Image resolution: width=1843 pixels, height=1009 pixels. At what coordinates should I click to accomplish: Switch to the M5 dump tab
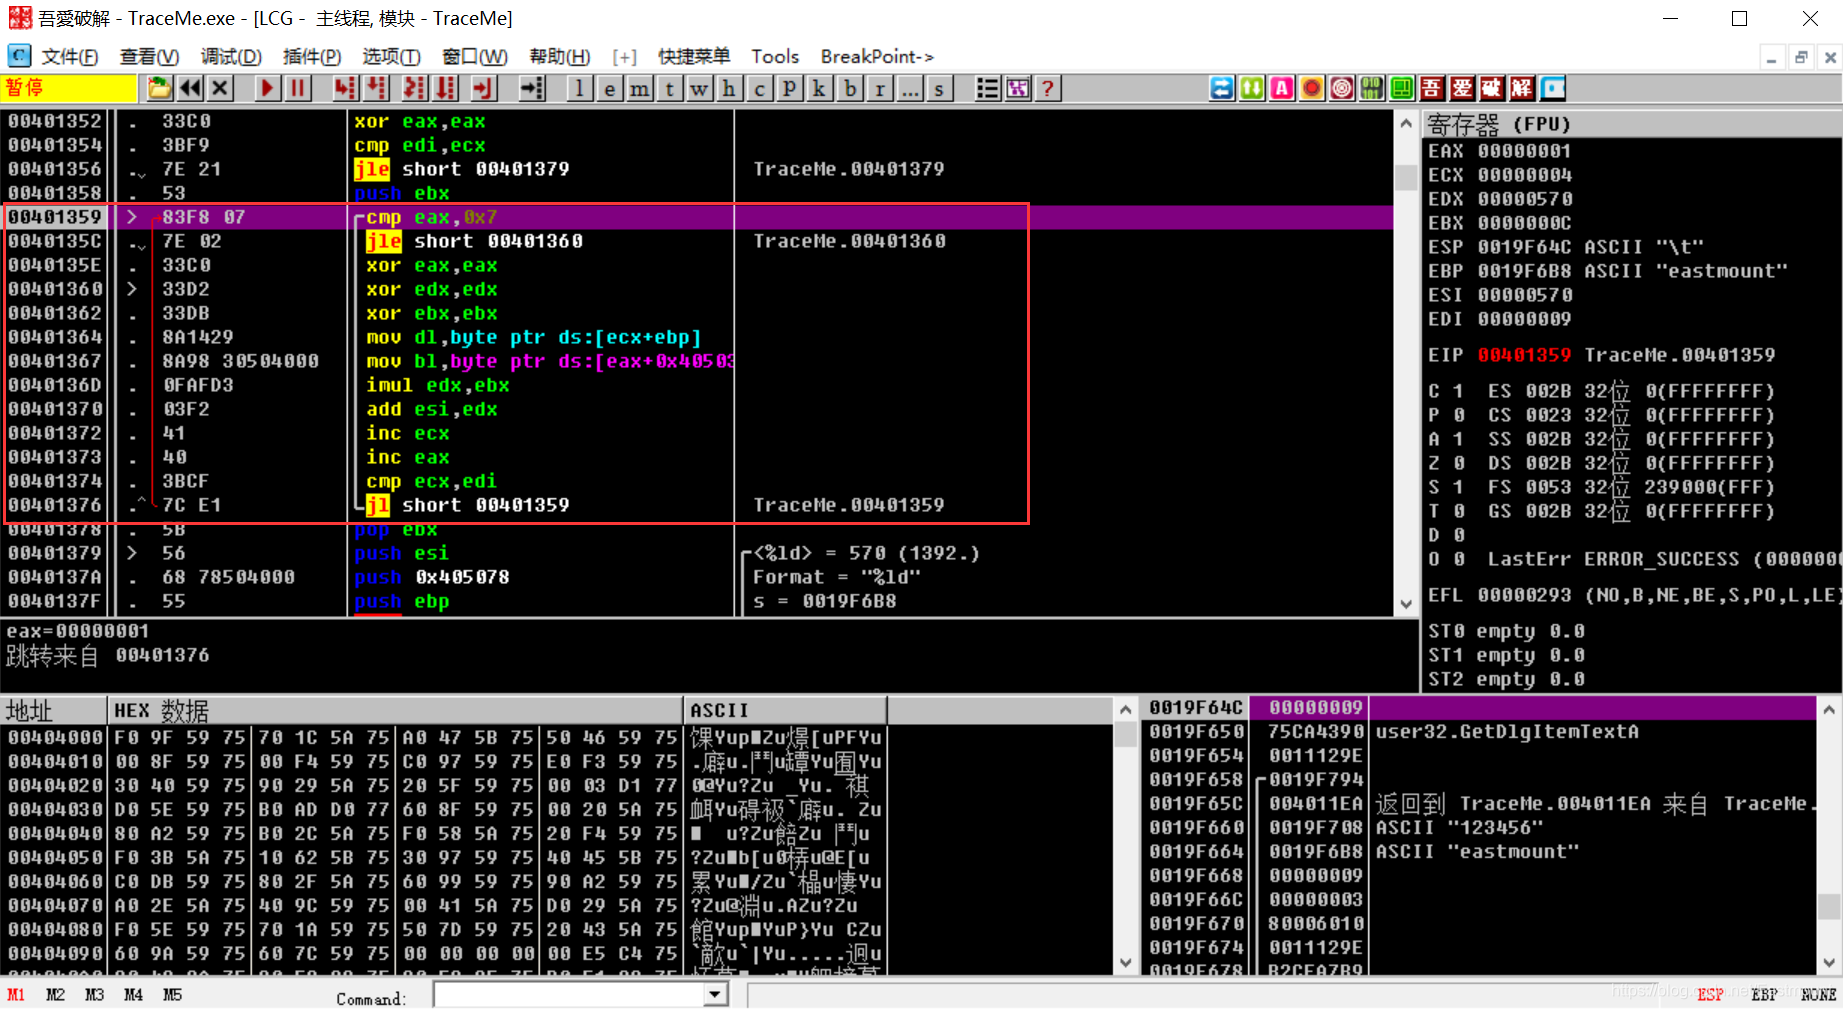[x=172, y=995]
